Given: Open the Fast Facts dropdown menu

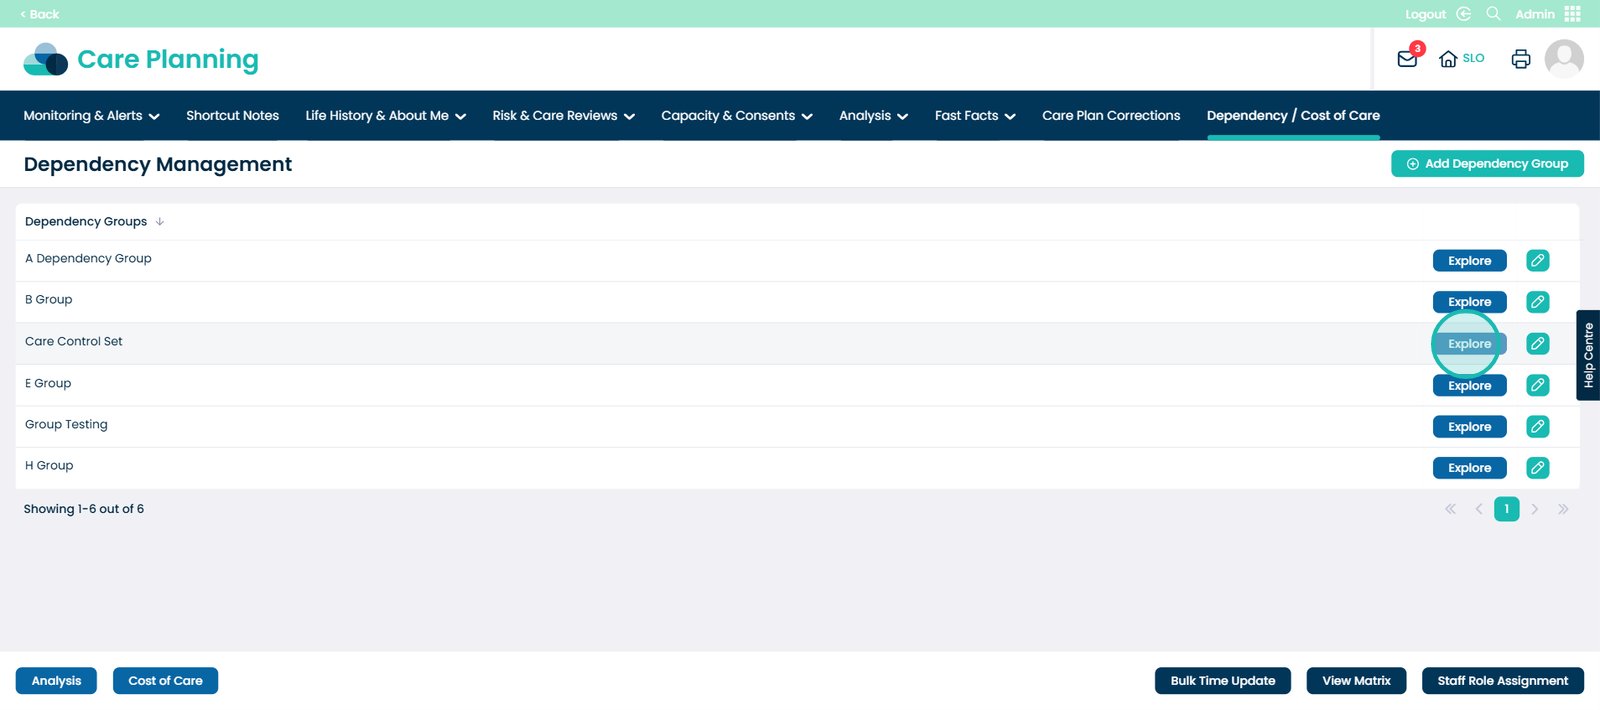Looking at the screenshot, I should [x=974, y=116].
